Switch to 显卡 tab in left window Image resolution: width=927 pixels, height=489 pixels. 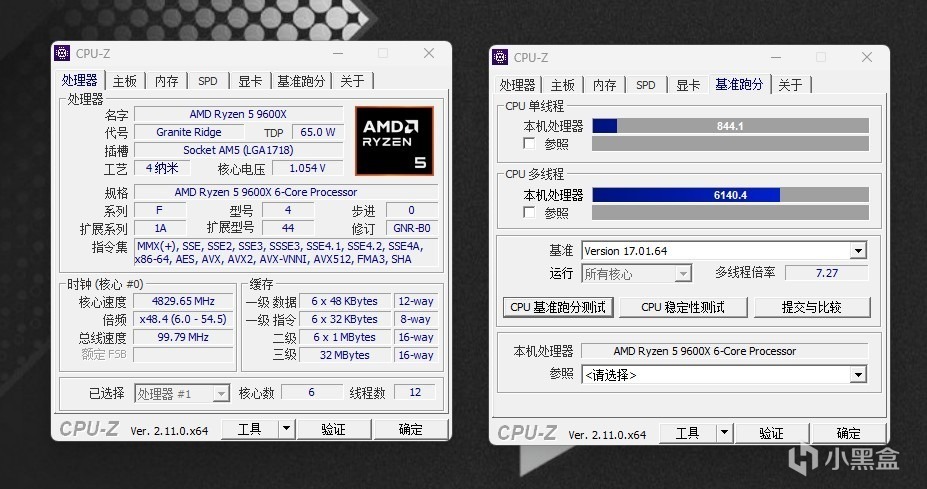[x=250, y=81]
